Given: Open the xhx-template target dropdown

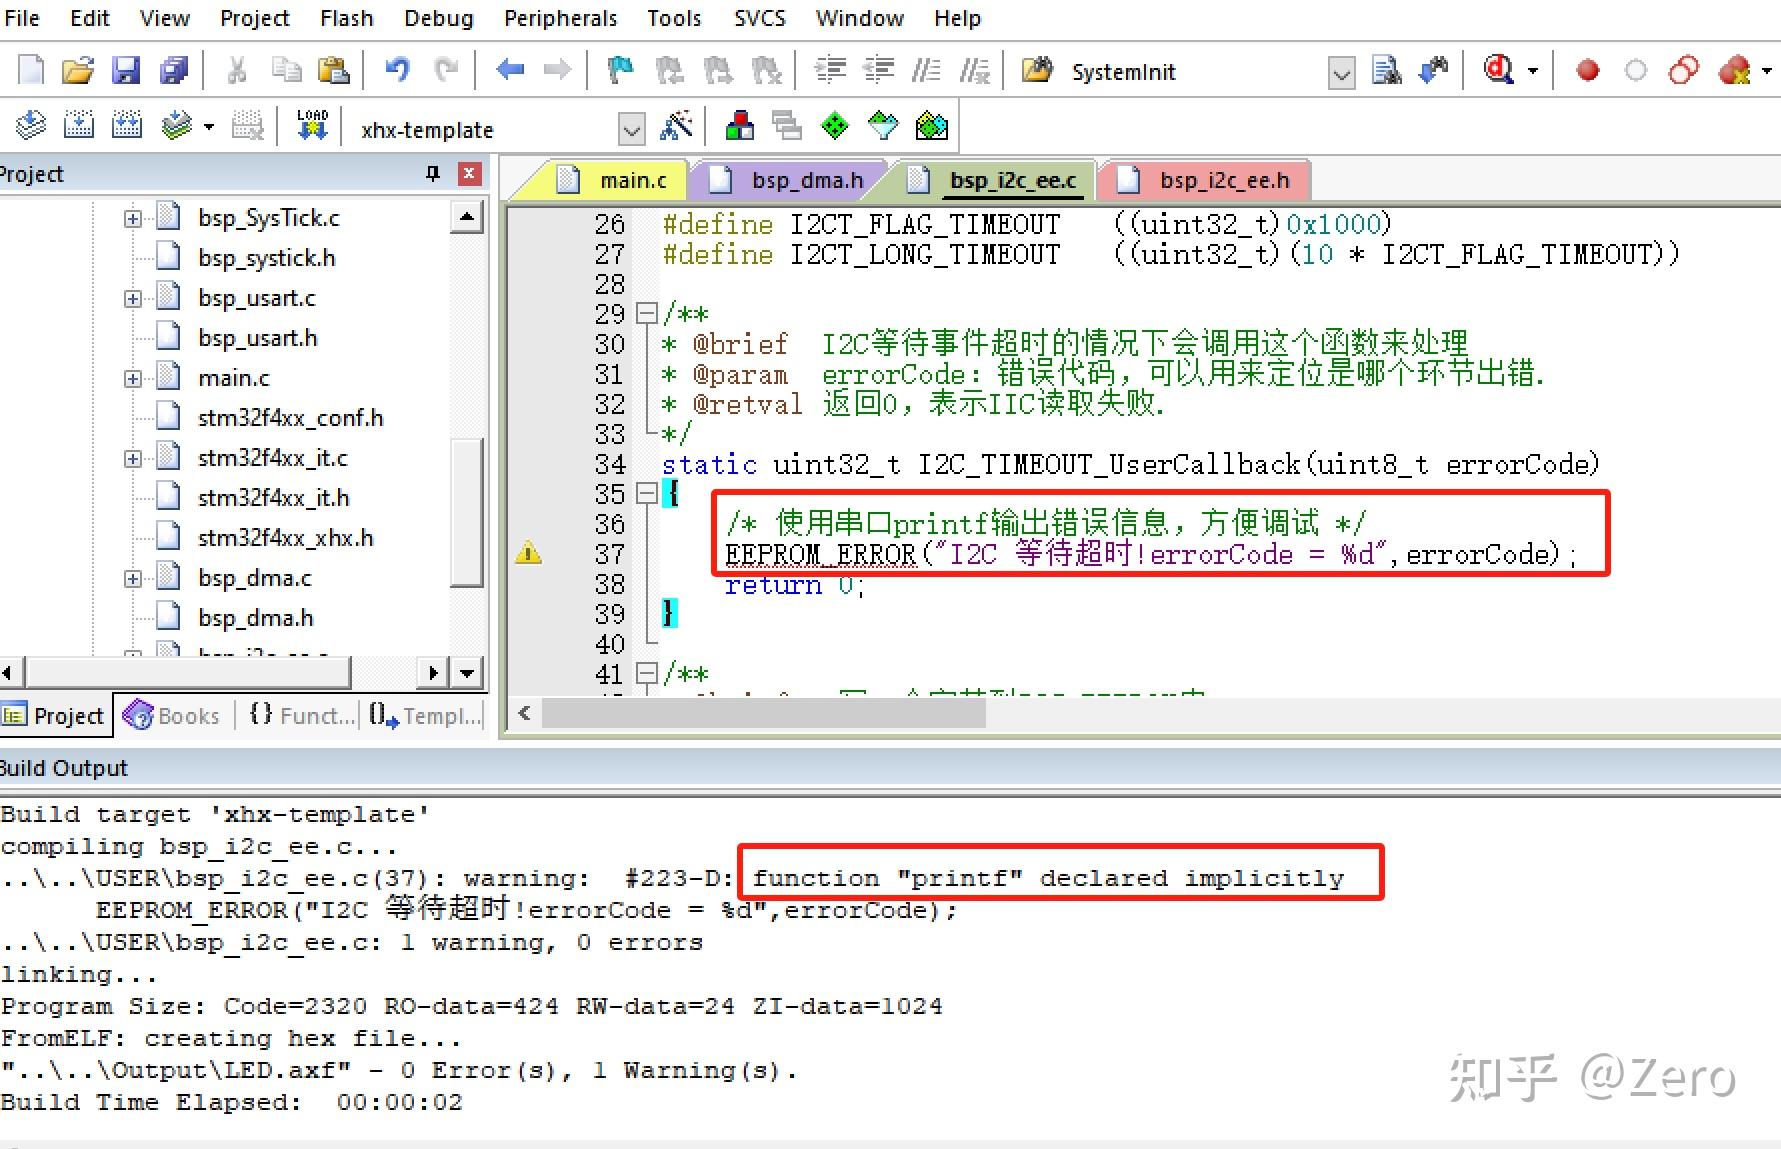Looking at the screenshot, I should pyautogui.click(x=632, y=129).
